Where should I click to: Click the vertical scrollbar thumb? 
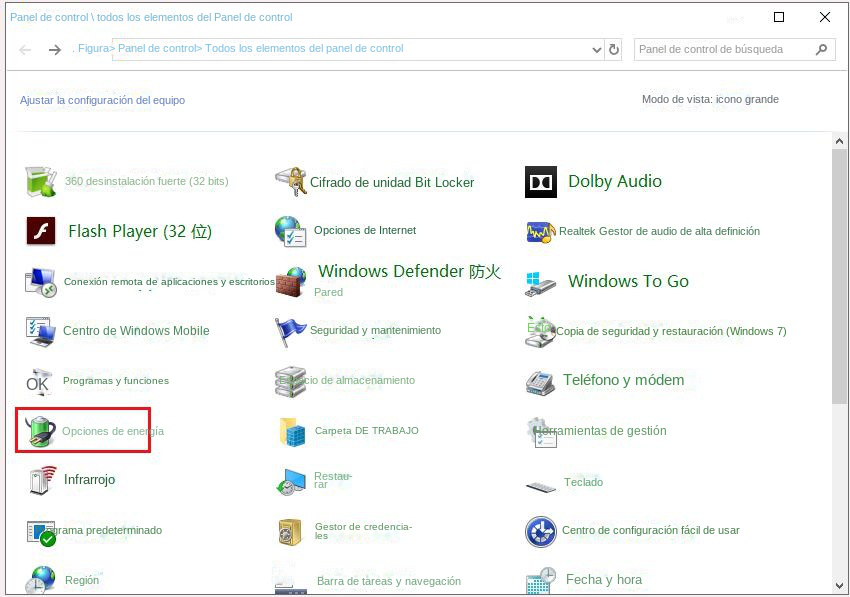[839, 277]
